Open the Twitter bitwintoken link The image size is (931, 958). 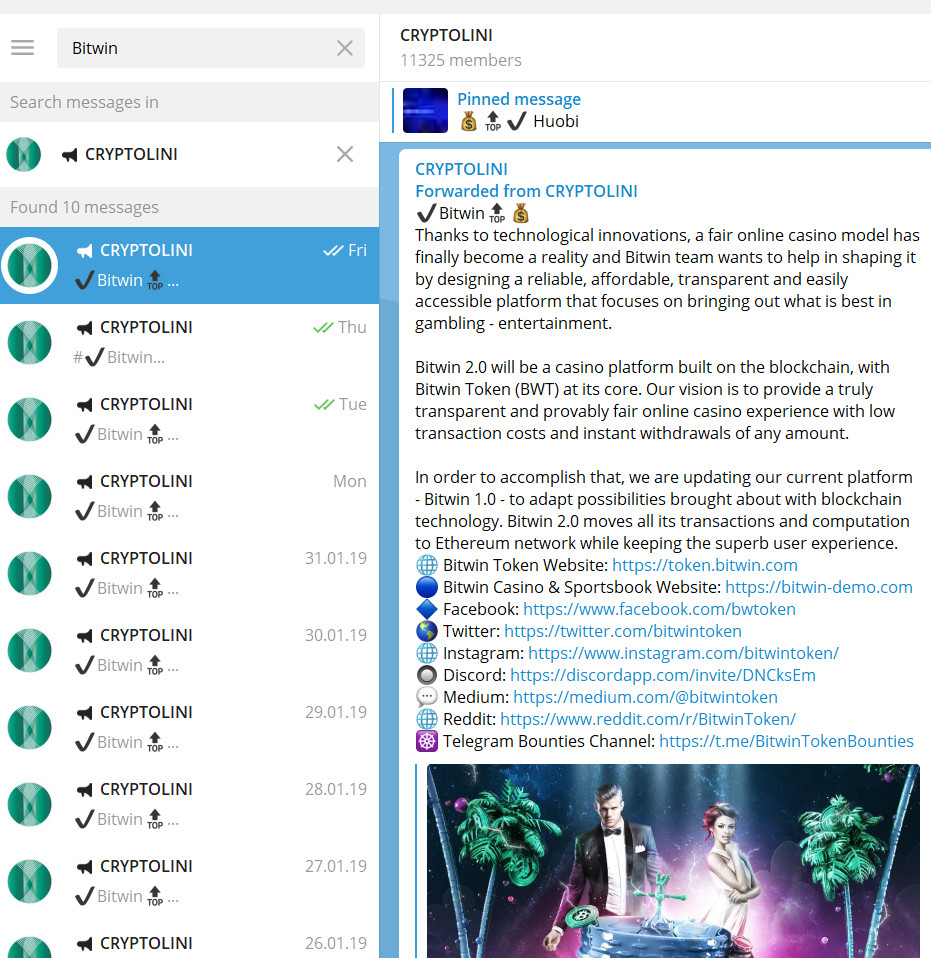point(622,631)
